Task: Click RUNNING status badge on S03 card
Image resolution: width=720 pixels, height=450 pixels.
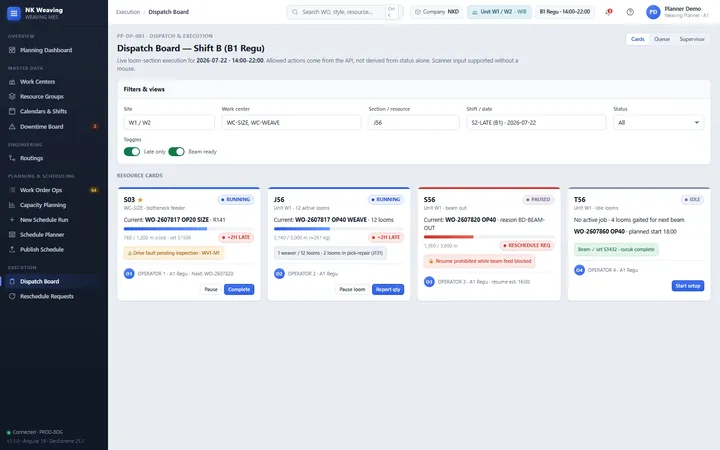Action: (x=236, y=200)
